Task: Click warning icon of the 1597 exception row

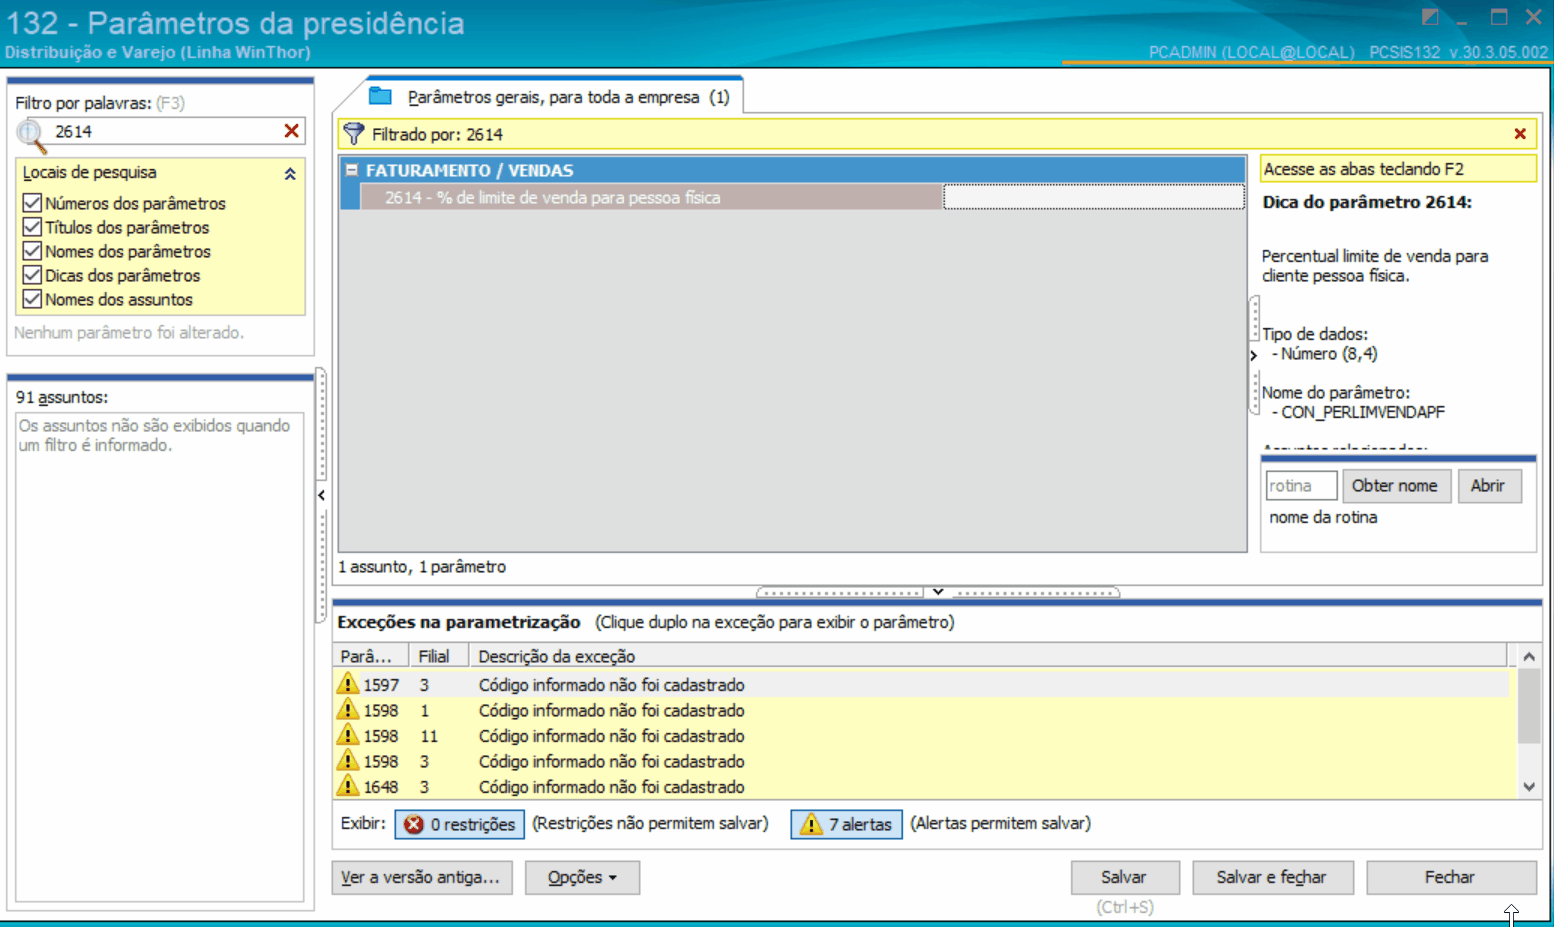Action: [348, 684]
